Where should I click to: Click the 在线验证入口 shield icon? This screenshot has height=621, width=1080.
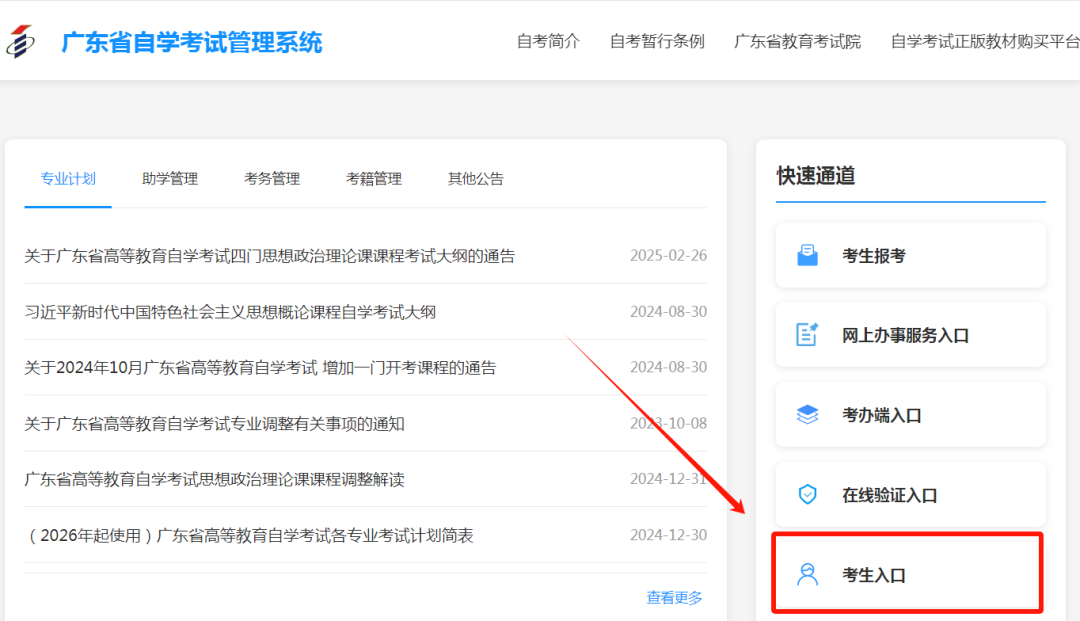point(807,495)
